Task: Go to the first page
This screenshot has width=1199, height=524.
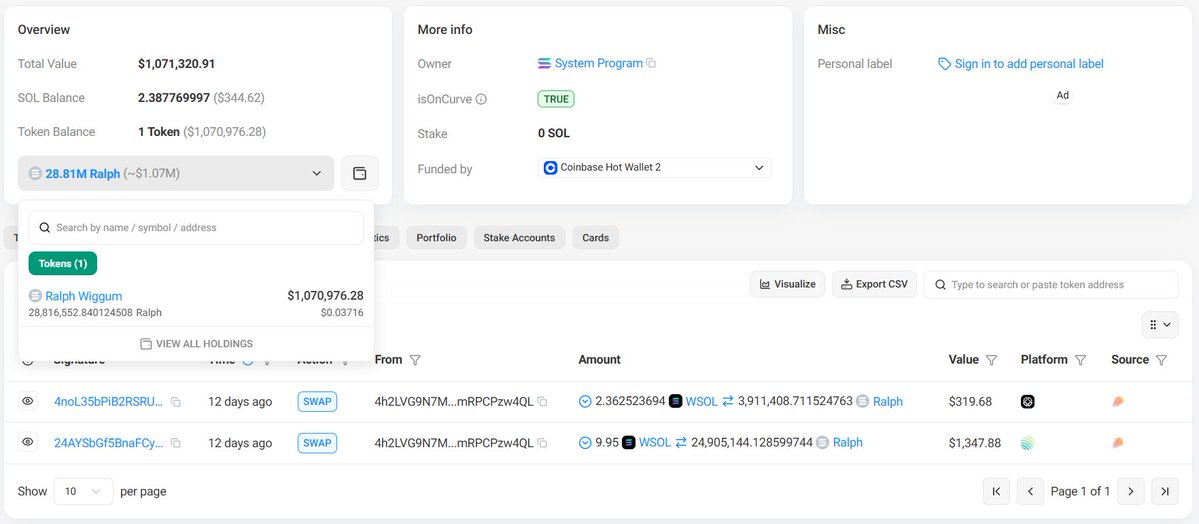Action: tap(996, 491)
